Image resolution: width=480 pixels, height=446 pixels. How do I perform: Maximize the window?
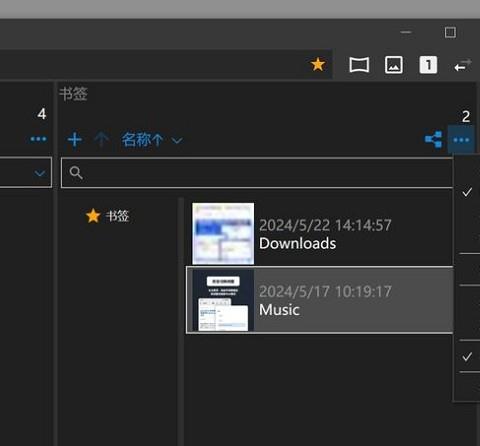(450, 32)
